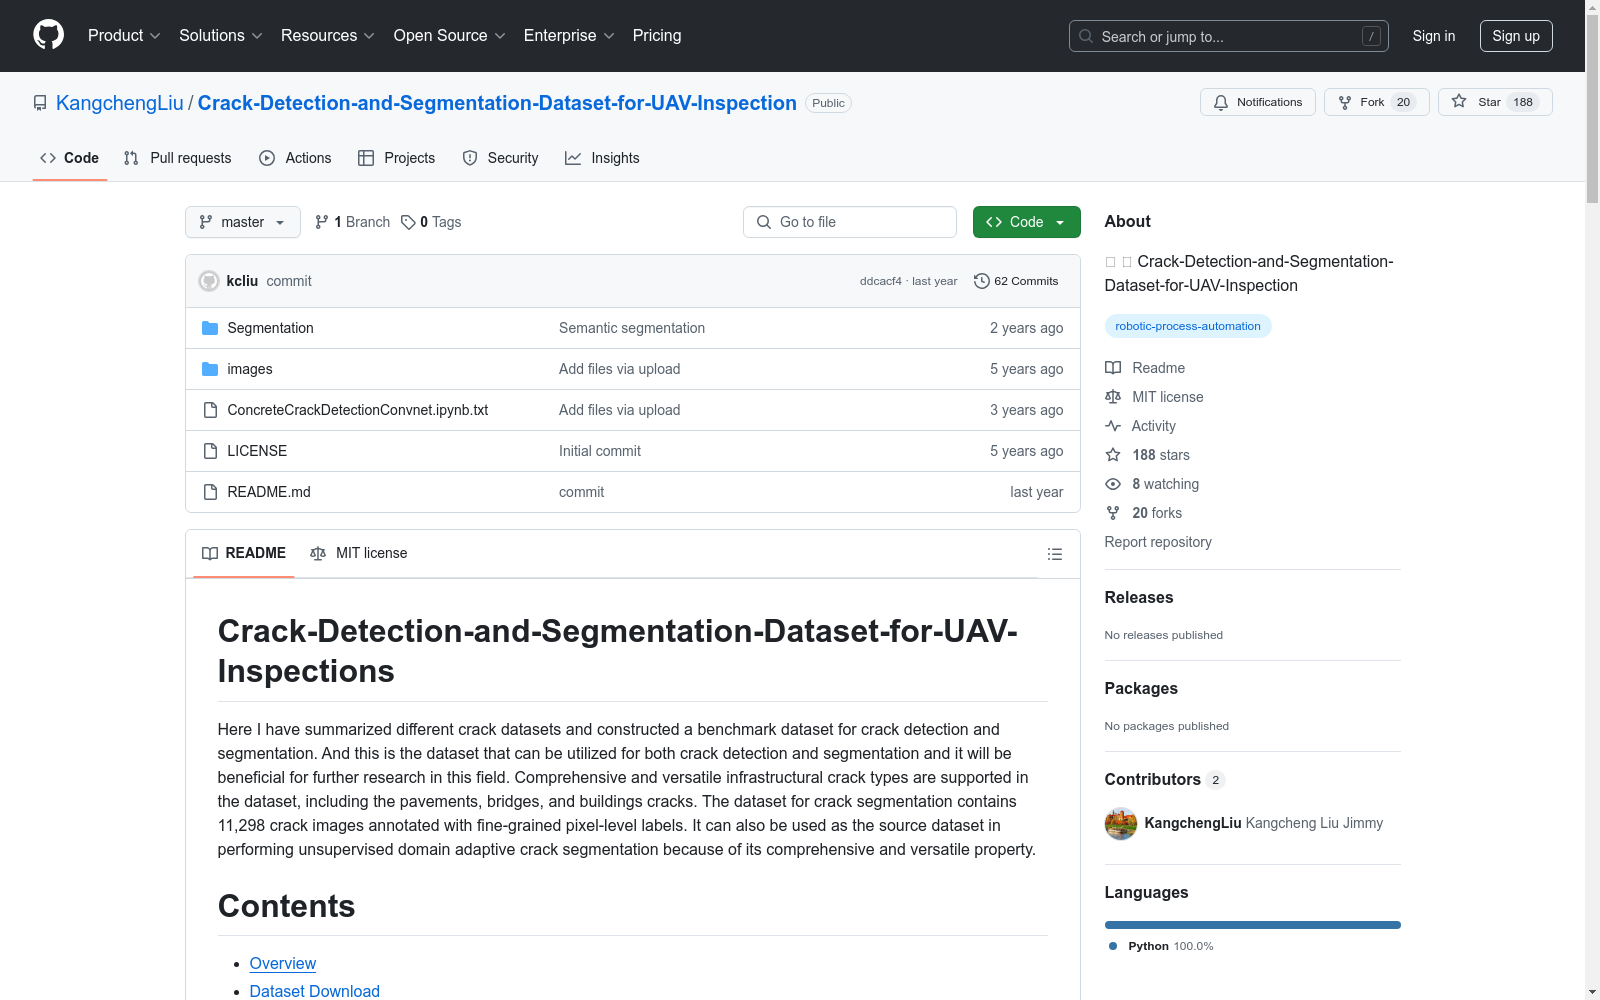Click the Sign up button
The width and height of the screenshot is (1600, 1000).
(1515, 36)
